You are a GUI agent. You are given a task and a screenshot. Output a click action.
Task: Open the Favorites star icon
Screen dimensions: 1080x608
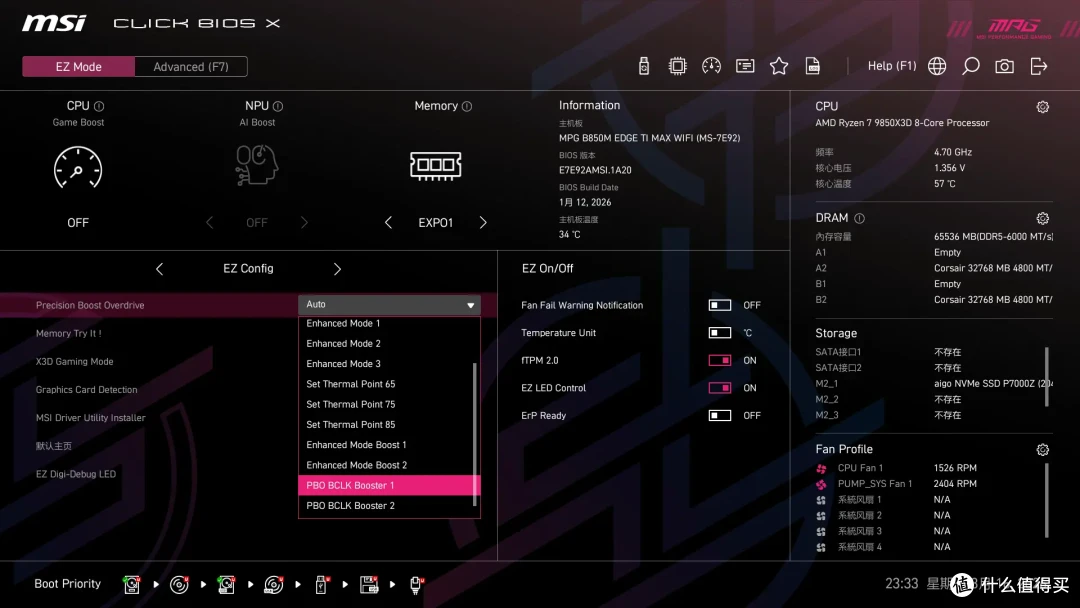pos(779,66)
